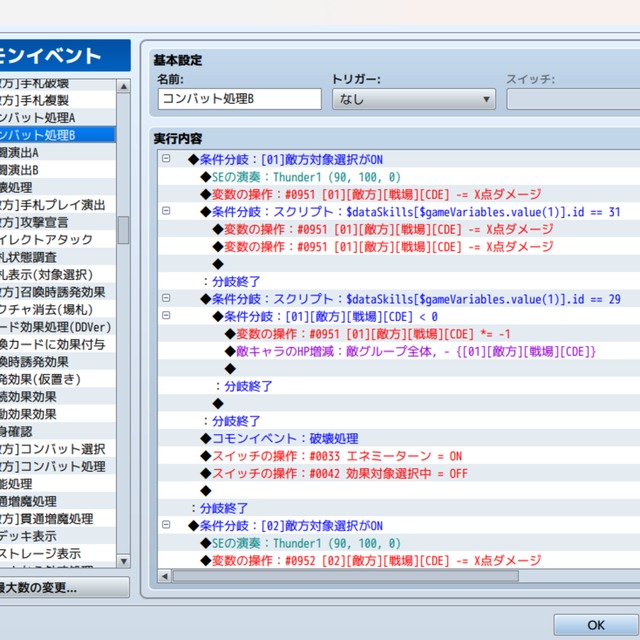Collapse the skill id == 31 script branch
The width and height of the screenshot is (640, 640).
point(166,212)
